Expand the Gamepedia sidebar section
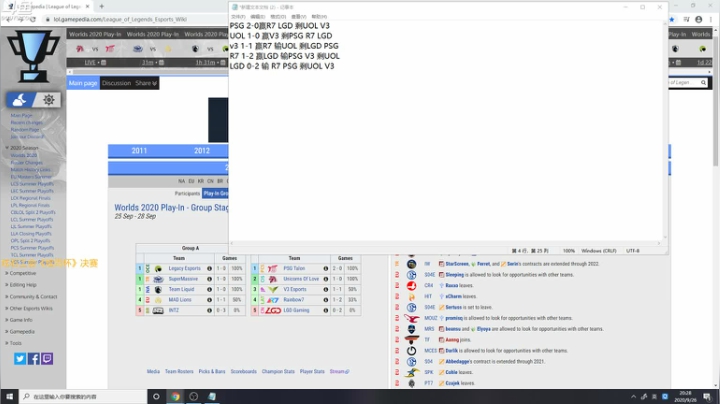Image resolution: width=720 pixels, height=404 pixels. (20, 331)
